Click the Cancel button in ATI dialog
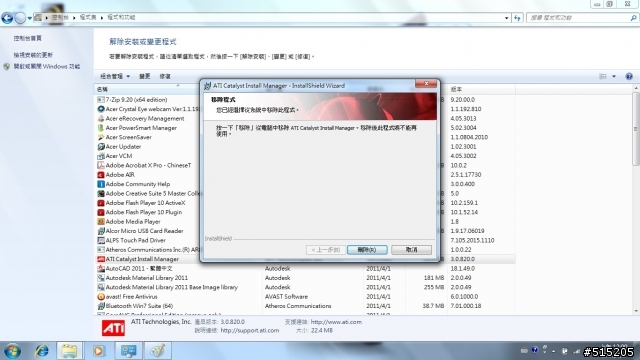The width and height of the screenshot is (640, 360). point(411,250)
